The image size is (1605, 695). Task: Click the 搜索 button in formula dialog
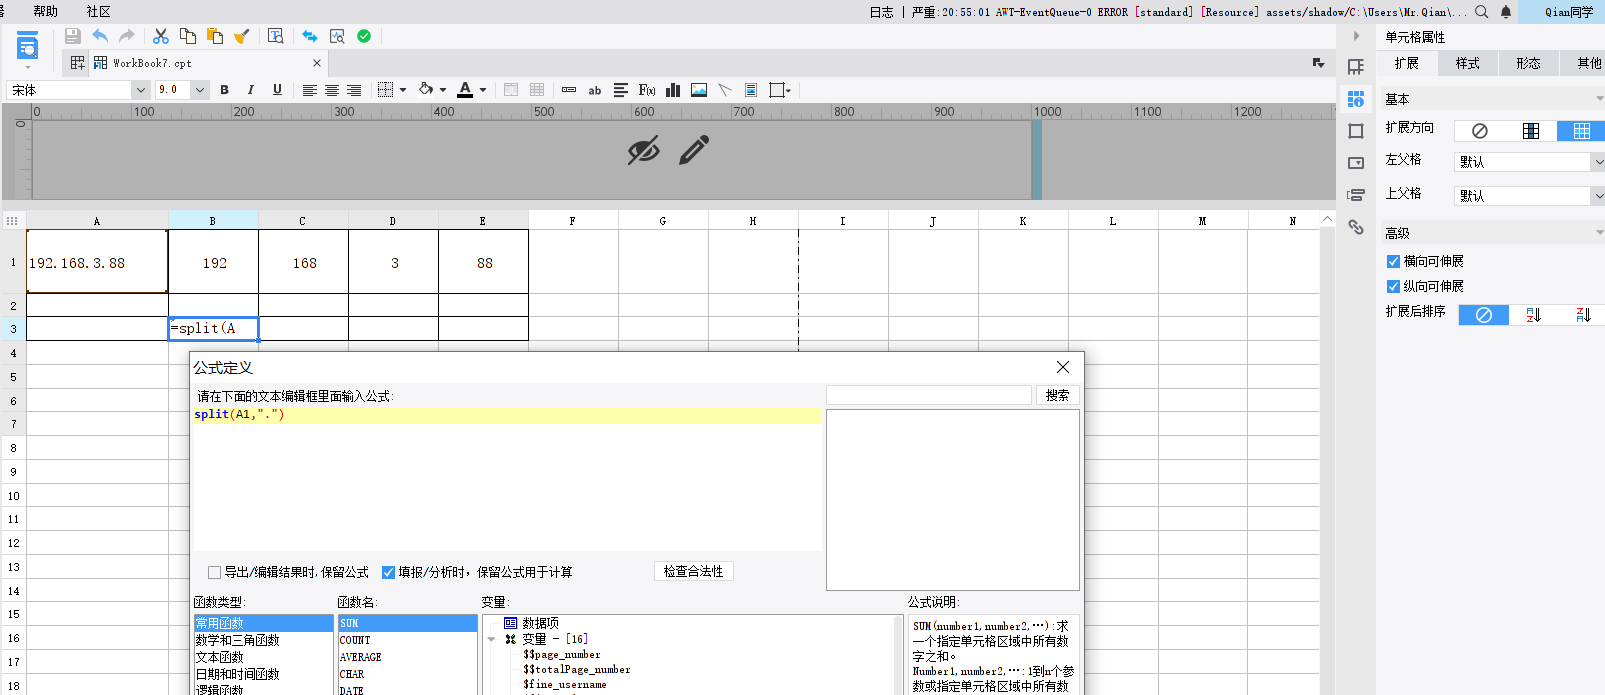point(1057,395)
